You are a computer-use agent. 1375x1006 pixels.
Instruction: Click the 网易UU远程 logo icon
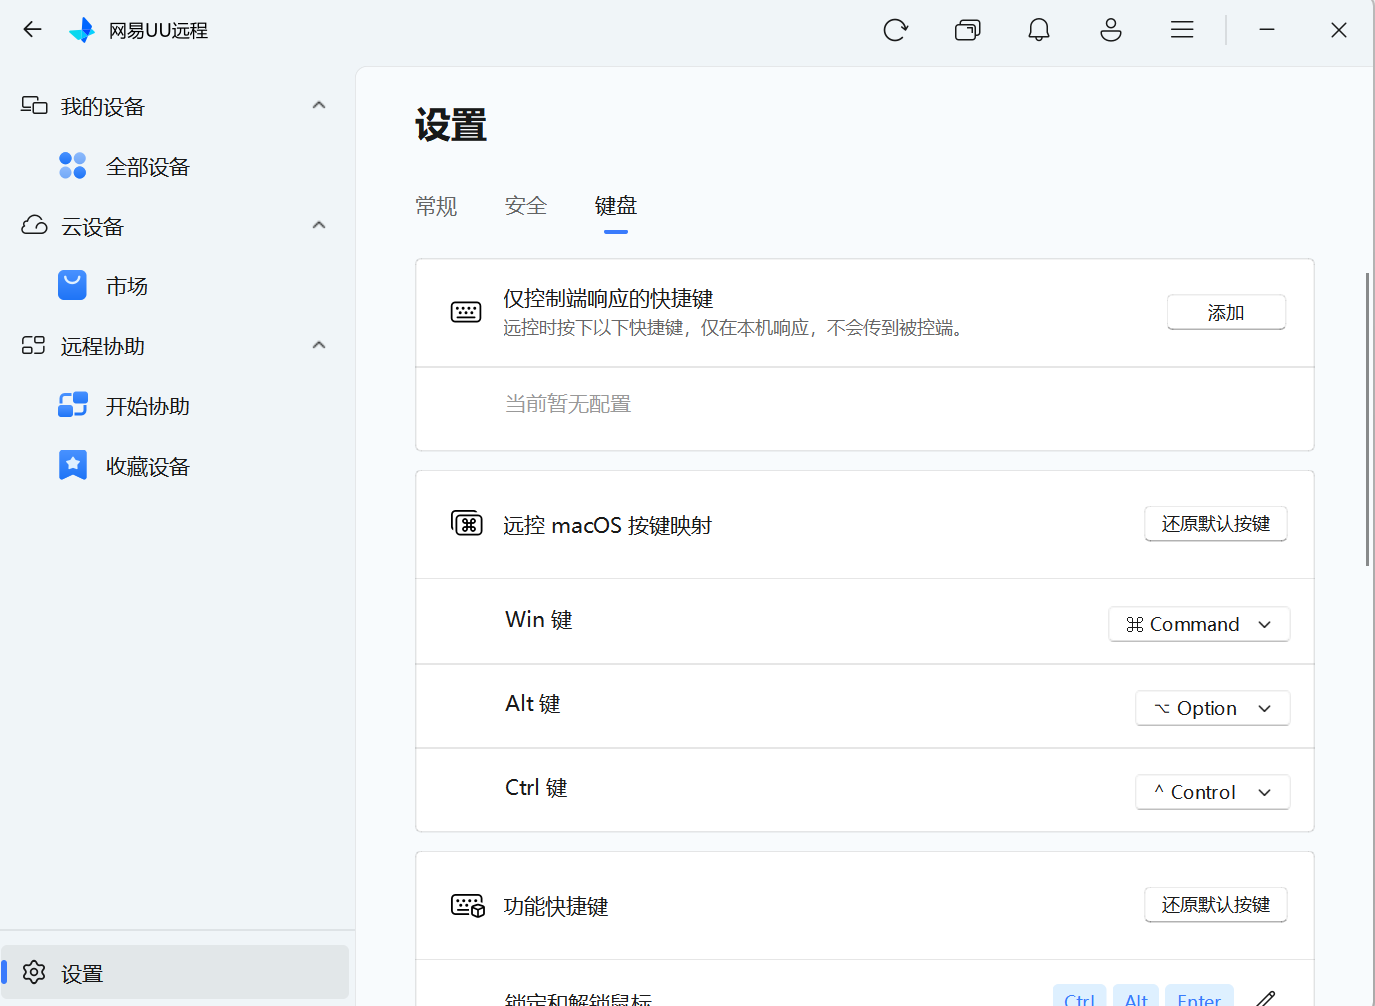click(82, 30)
